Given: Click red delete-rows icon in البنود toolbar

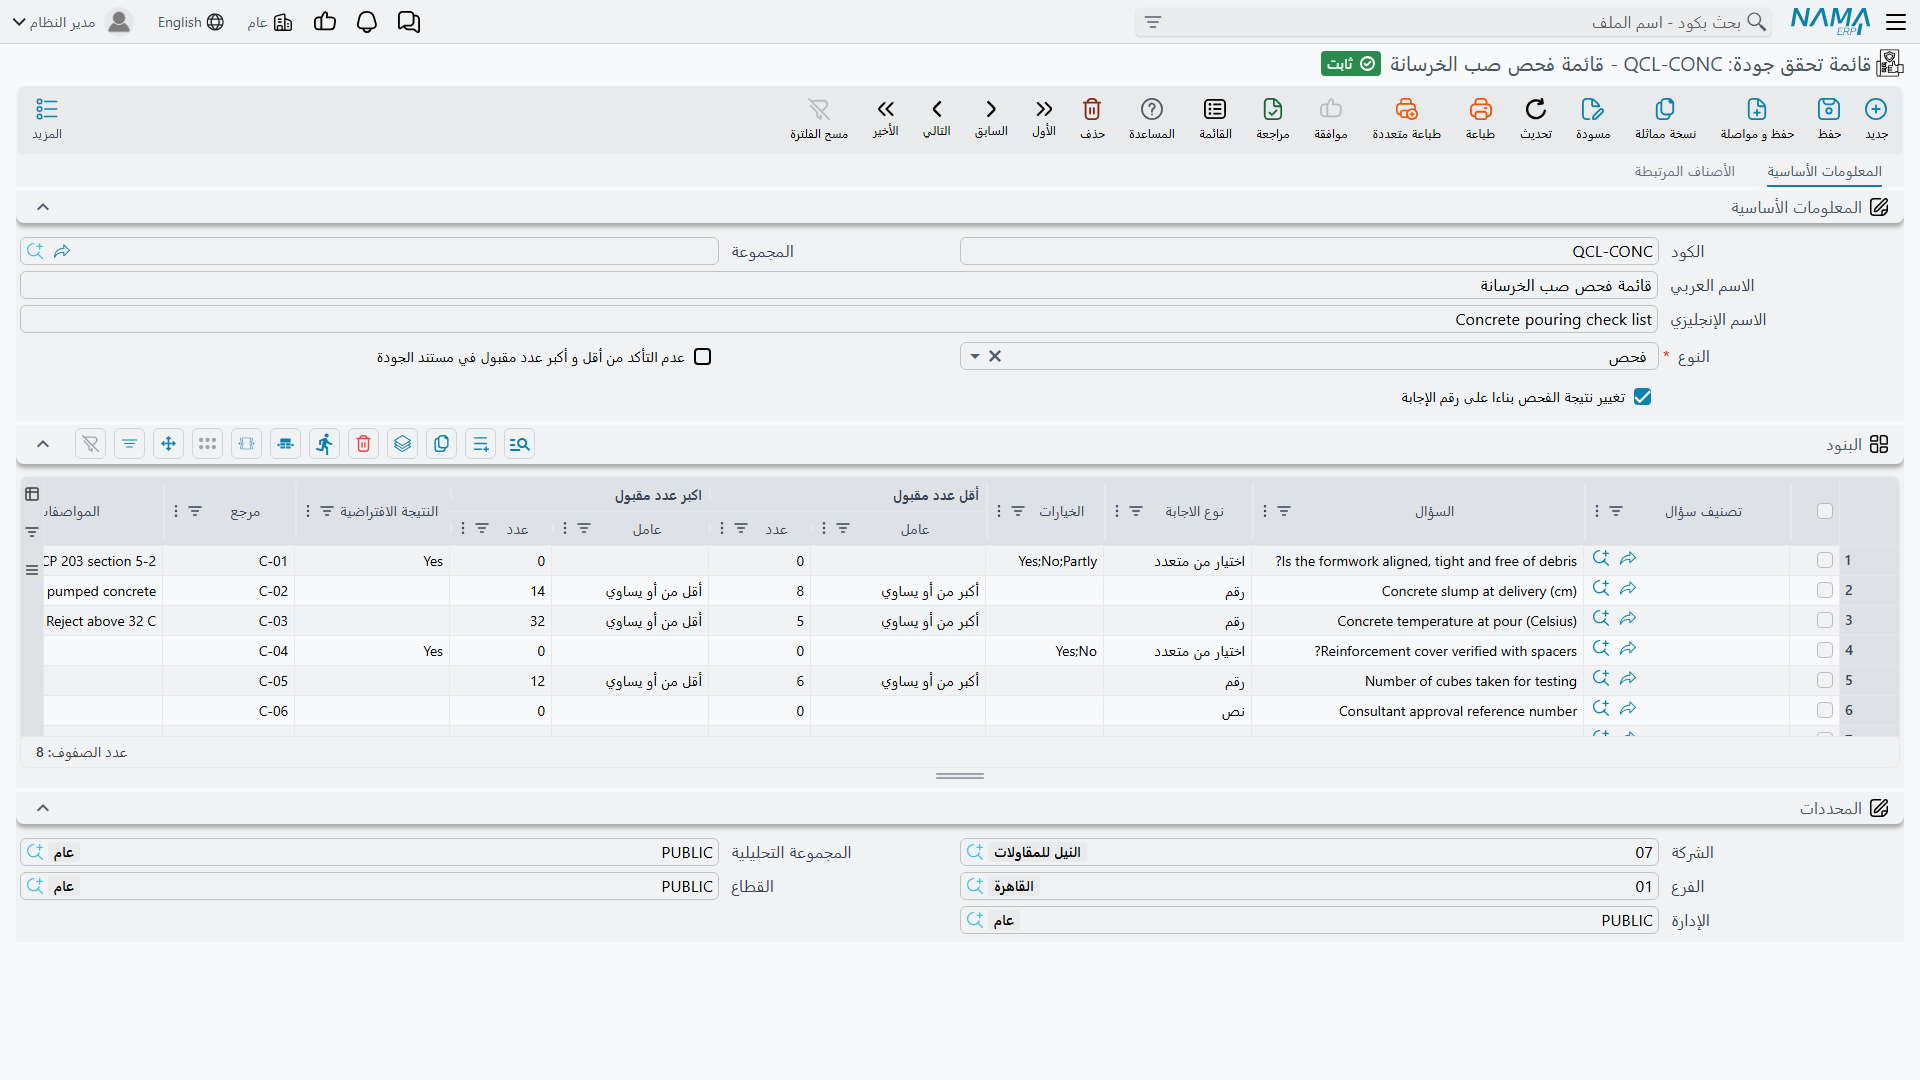Looking at the screenshot, I should 363,444.
